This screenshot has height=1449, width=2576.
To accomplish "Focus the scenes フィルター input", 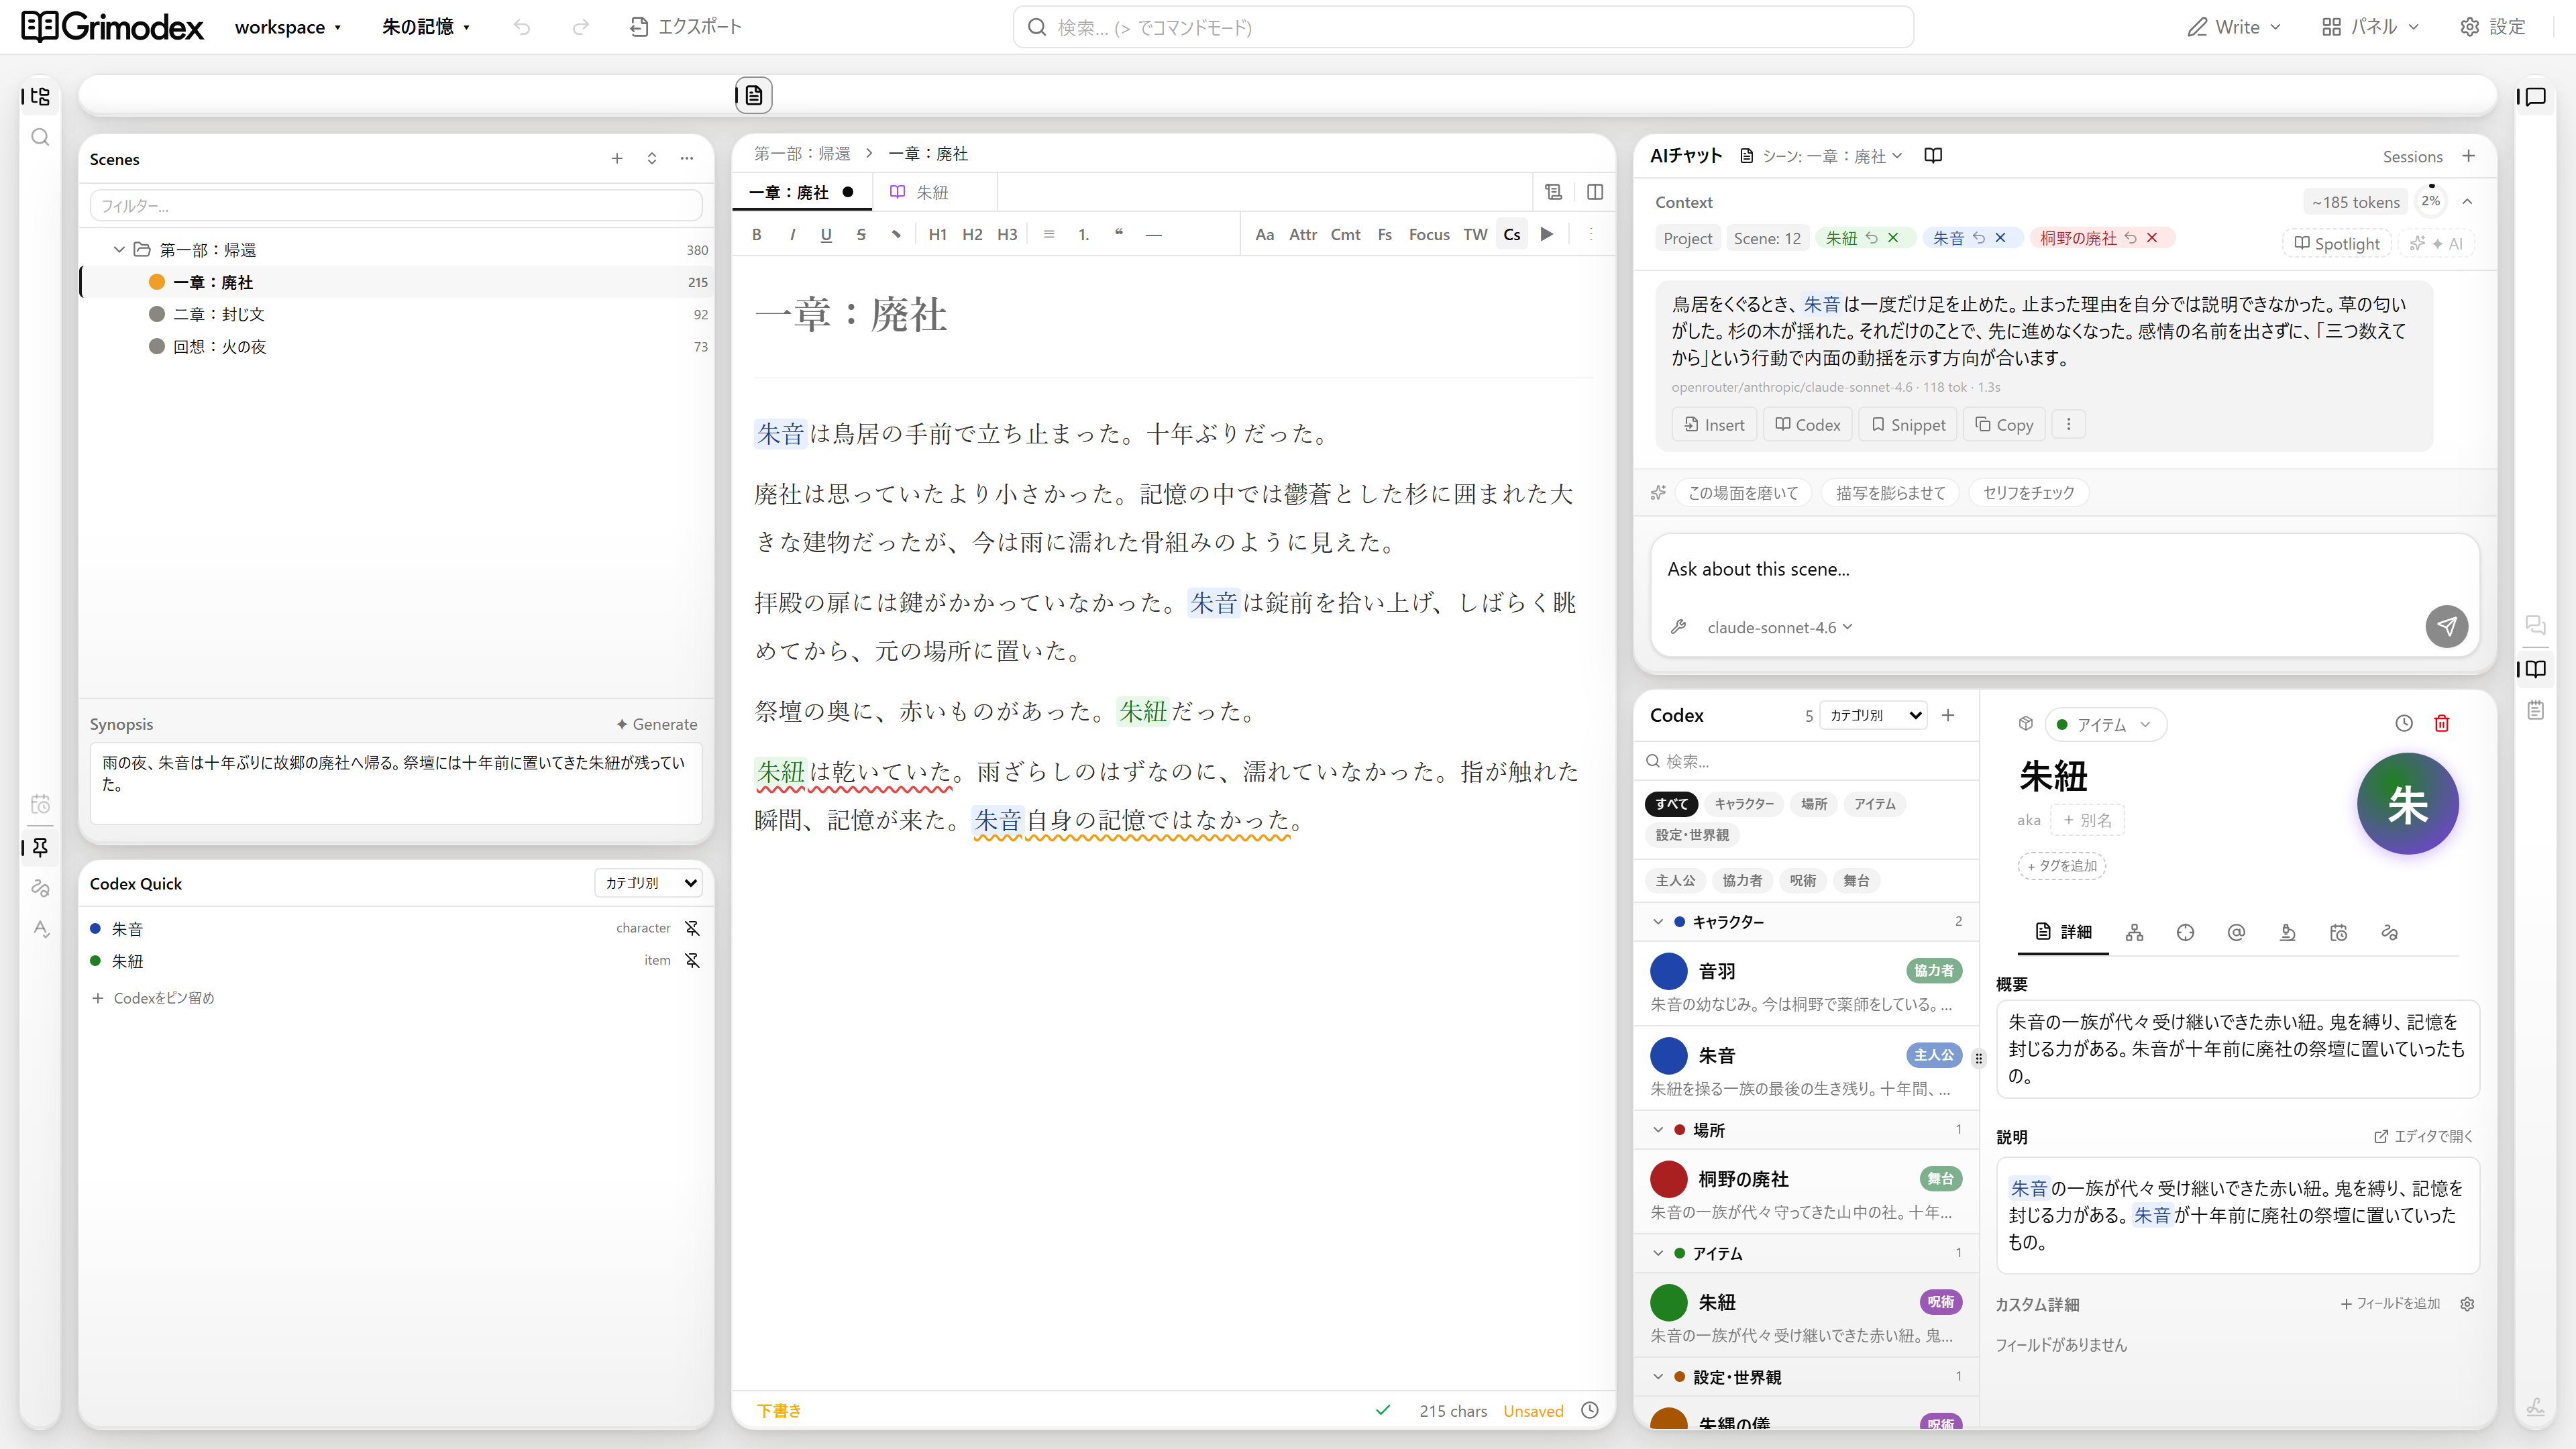I will point(396,205).
